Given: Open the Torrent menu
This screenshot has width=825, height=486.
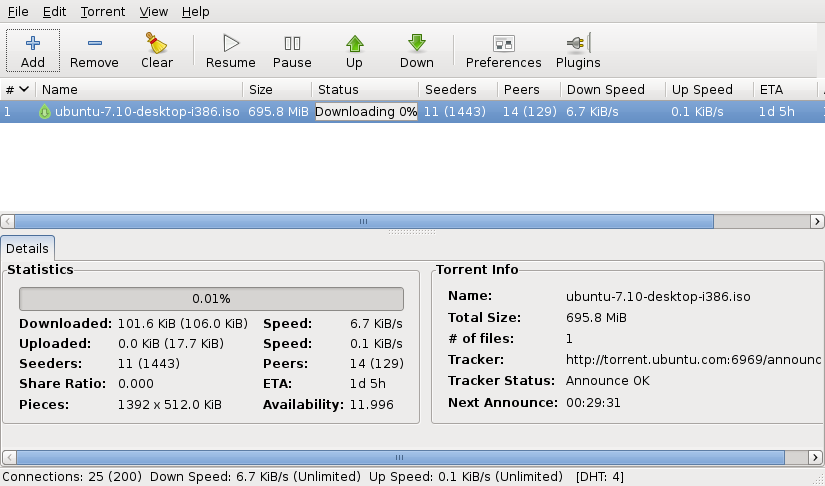Looking at the screenshot, I should tap(103, 12).
